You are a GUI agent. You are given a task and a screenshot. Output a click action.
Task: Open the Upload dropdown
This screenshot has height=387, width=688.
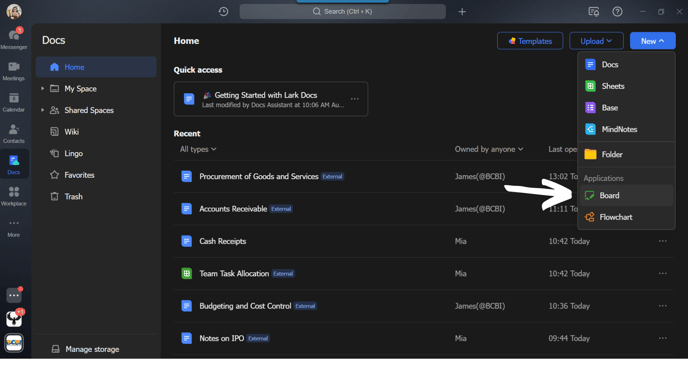click(596, 41)
